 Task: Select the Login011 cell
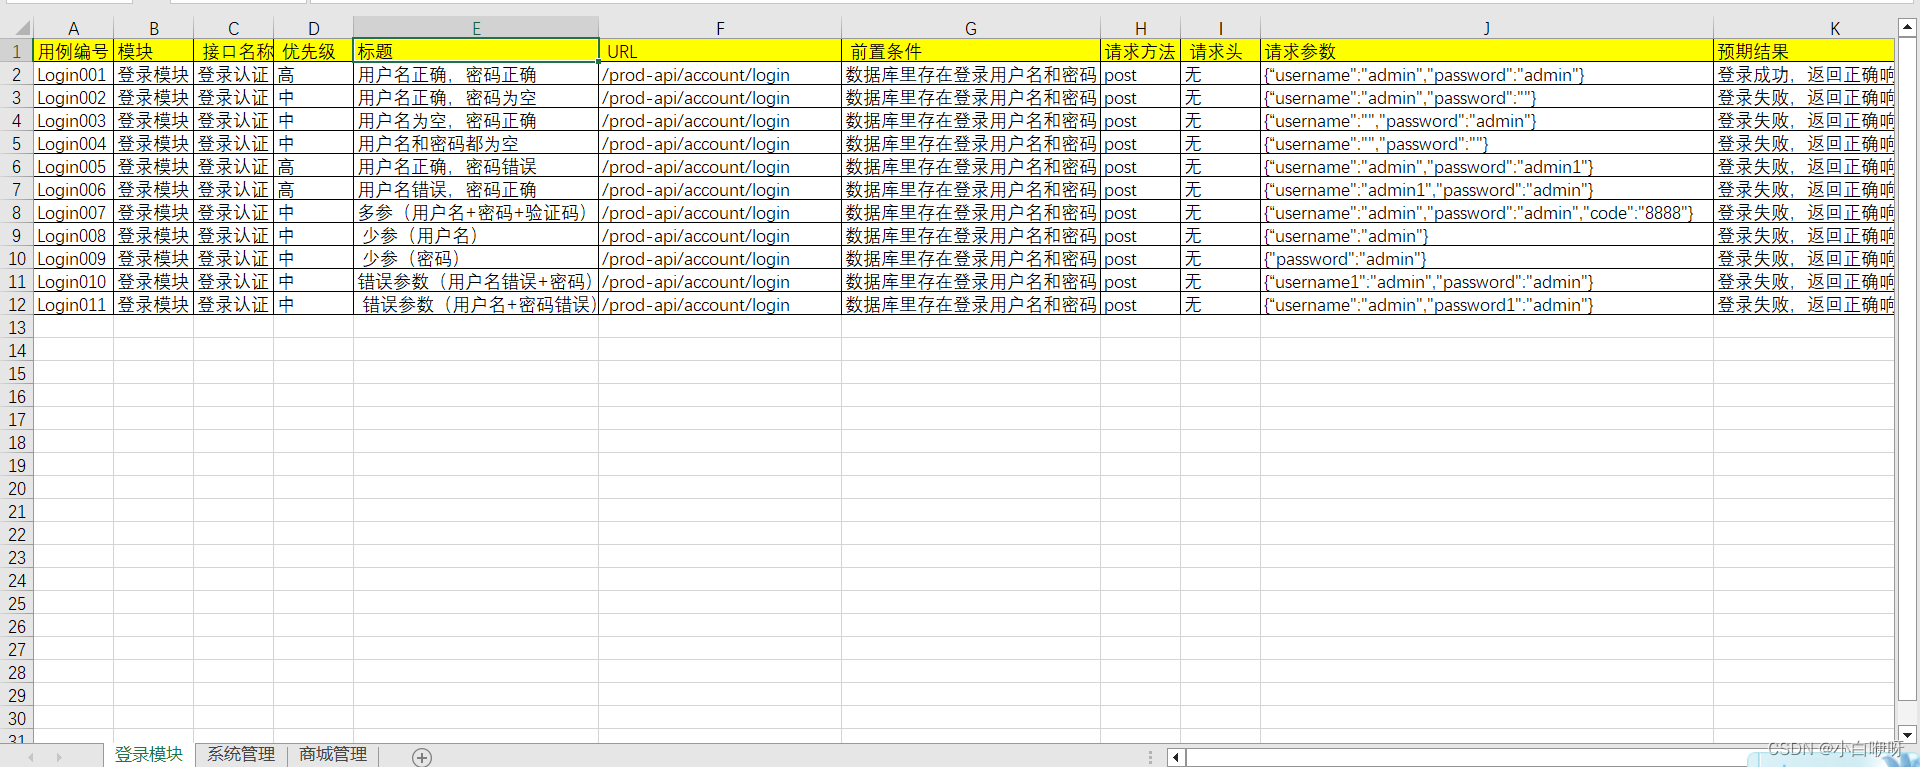[73, 304]
